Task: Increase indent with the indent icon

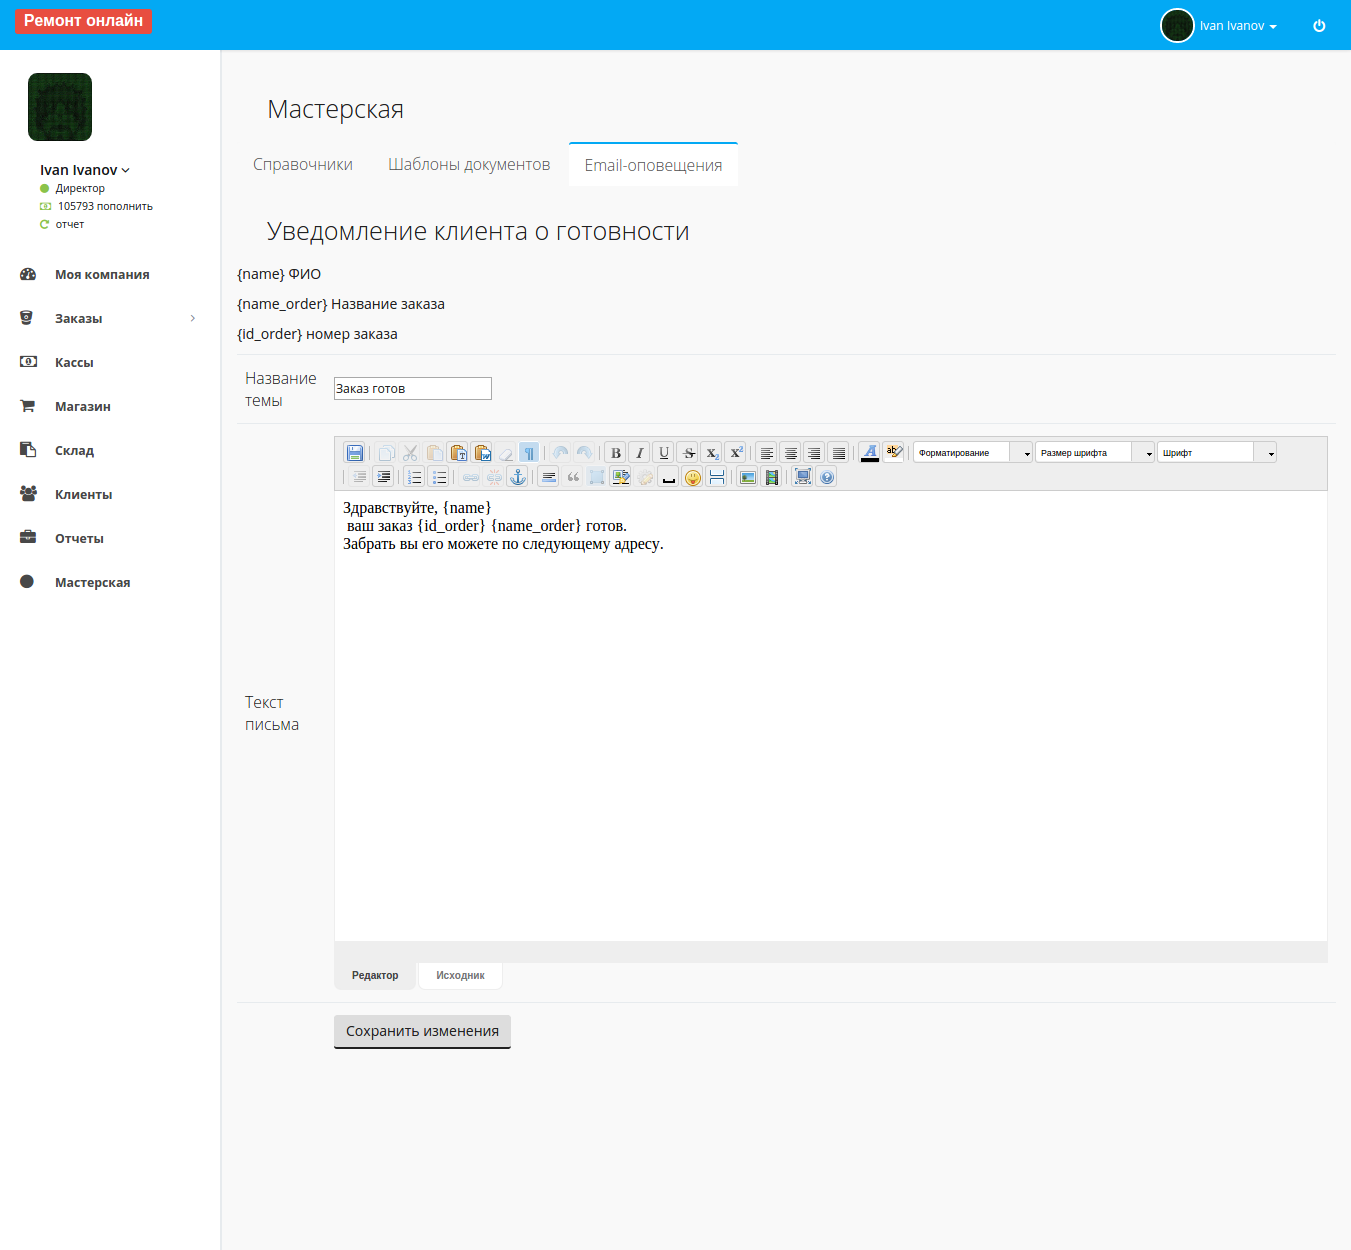Action: (384, 477)
